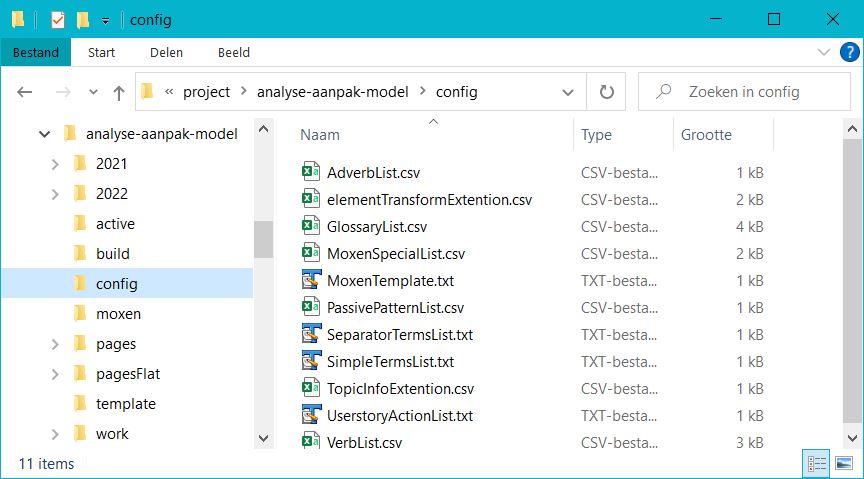This screenshot has height=479, width=864.
Task: Click the New folder icon in title bar
Action: click(83, 19)
